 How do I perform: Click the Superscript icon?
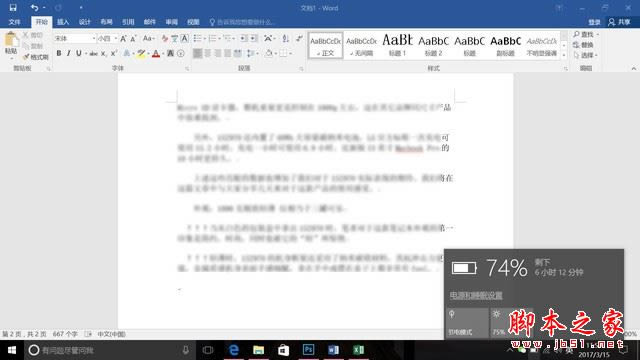click(x=114, y=53)
